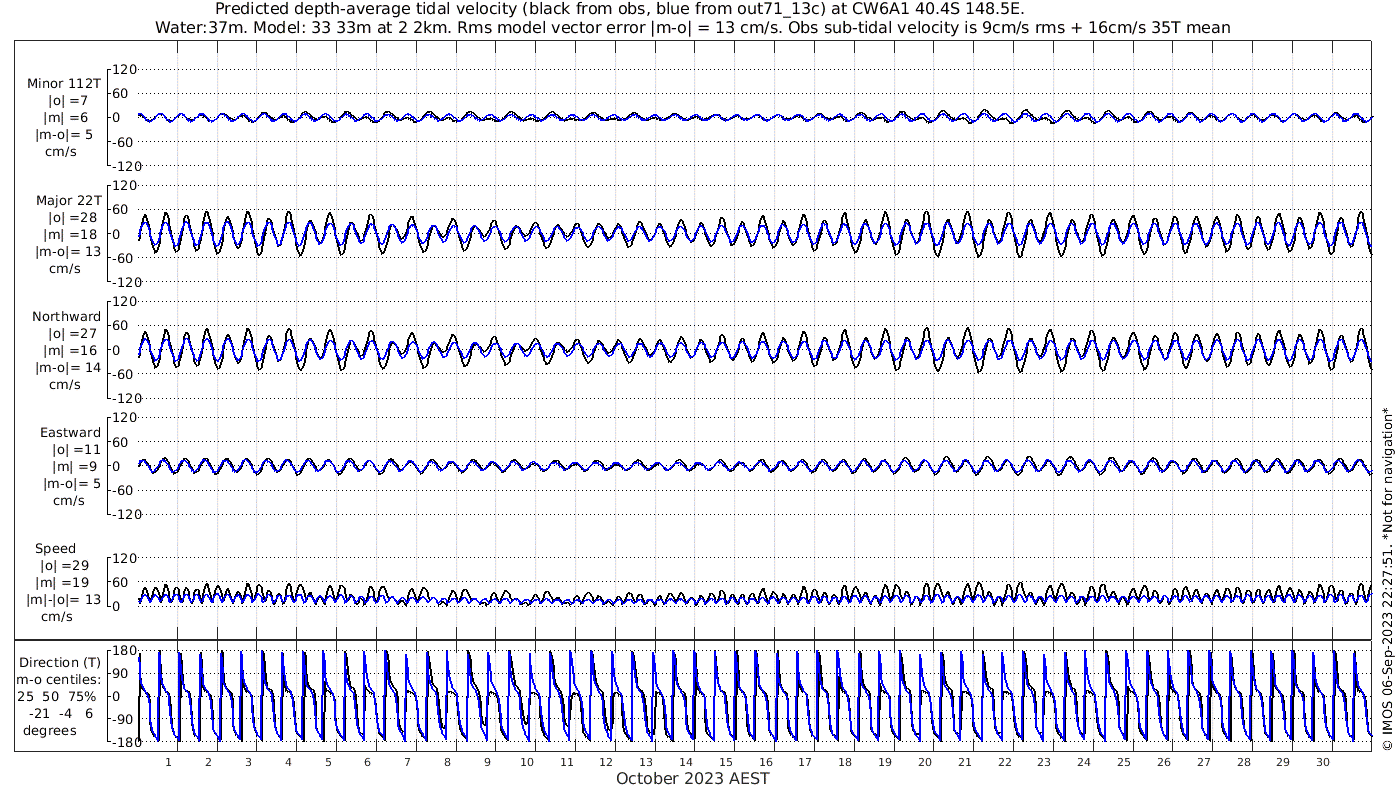Click the 'Direction (T)' panel label

[60, 662]
